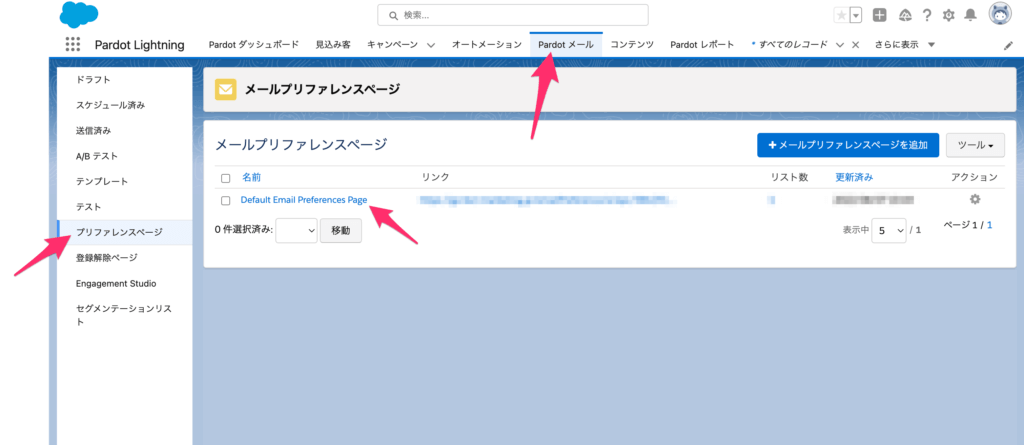The width and height of the screenshot is (1024, 445).
Task: Click メールプリファレンスページを追加 button
Action: pyautogui.click(x=847, y=145)
